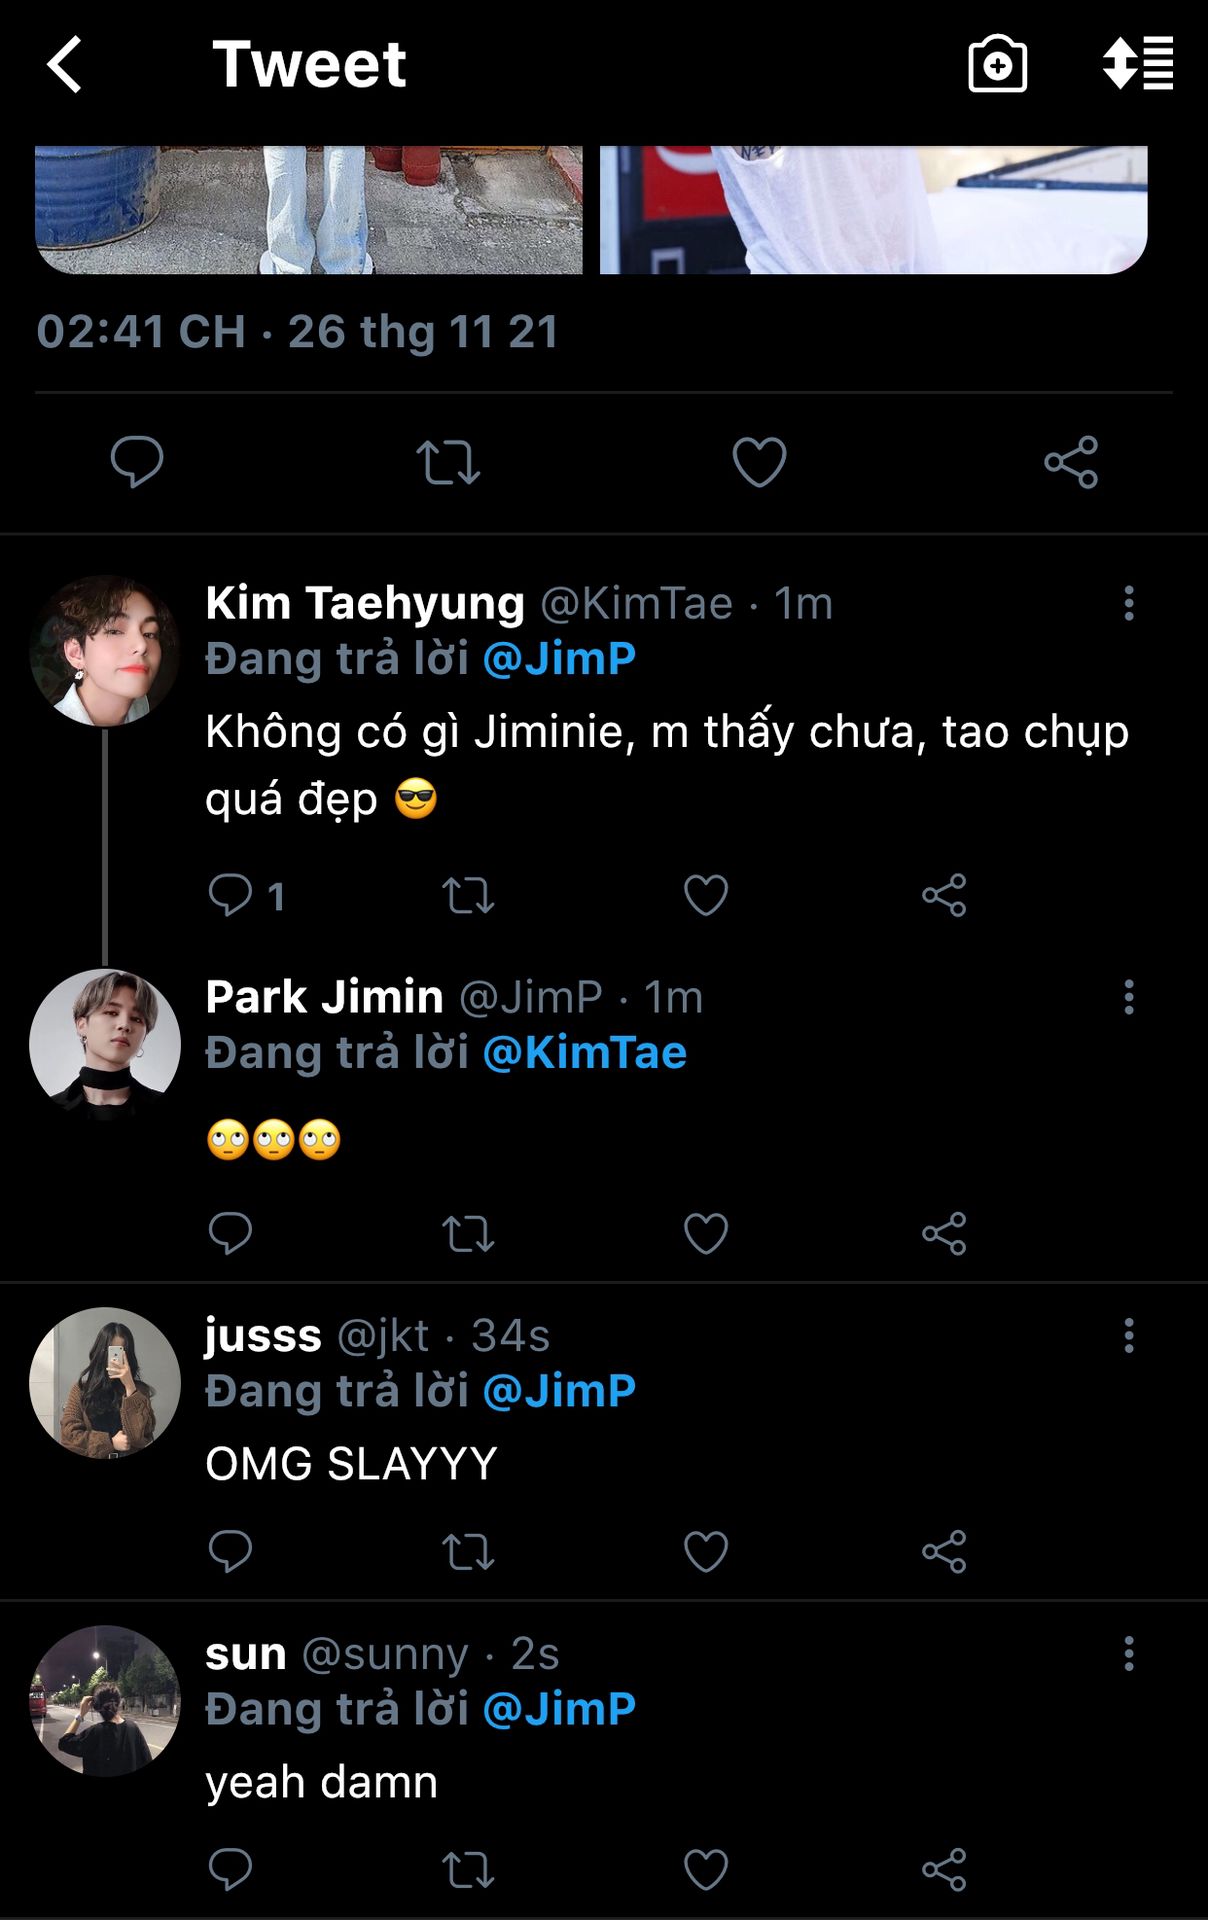Share jusss's OMG SLAYYY reply
The image size is (1208, 1920).
pyautogui.click(x=944, y=1552)
